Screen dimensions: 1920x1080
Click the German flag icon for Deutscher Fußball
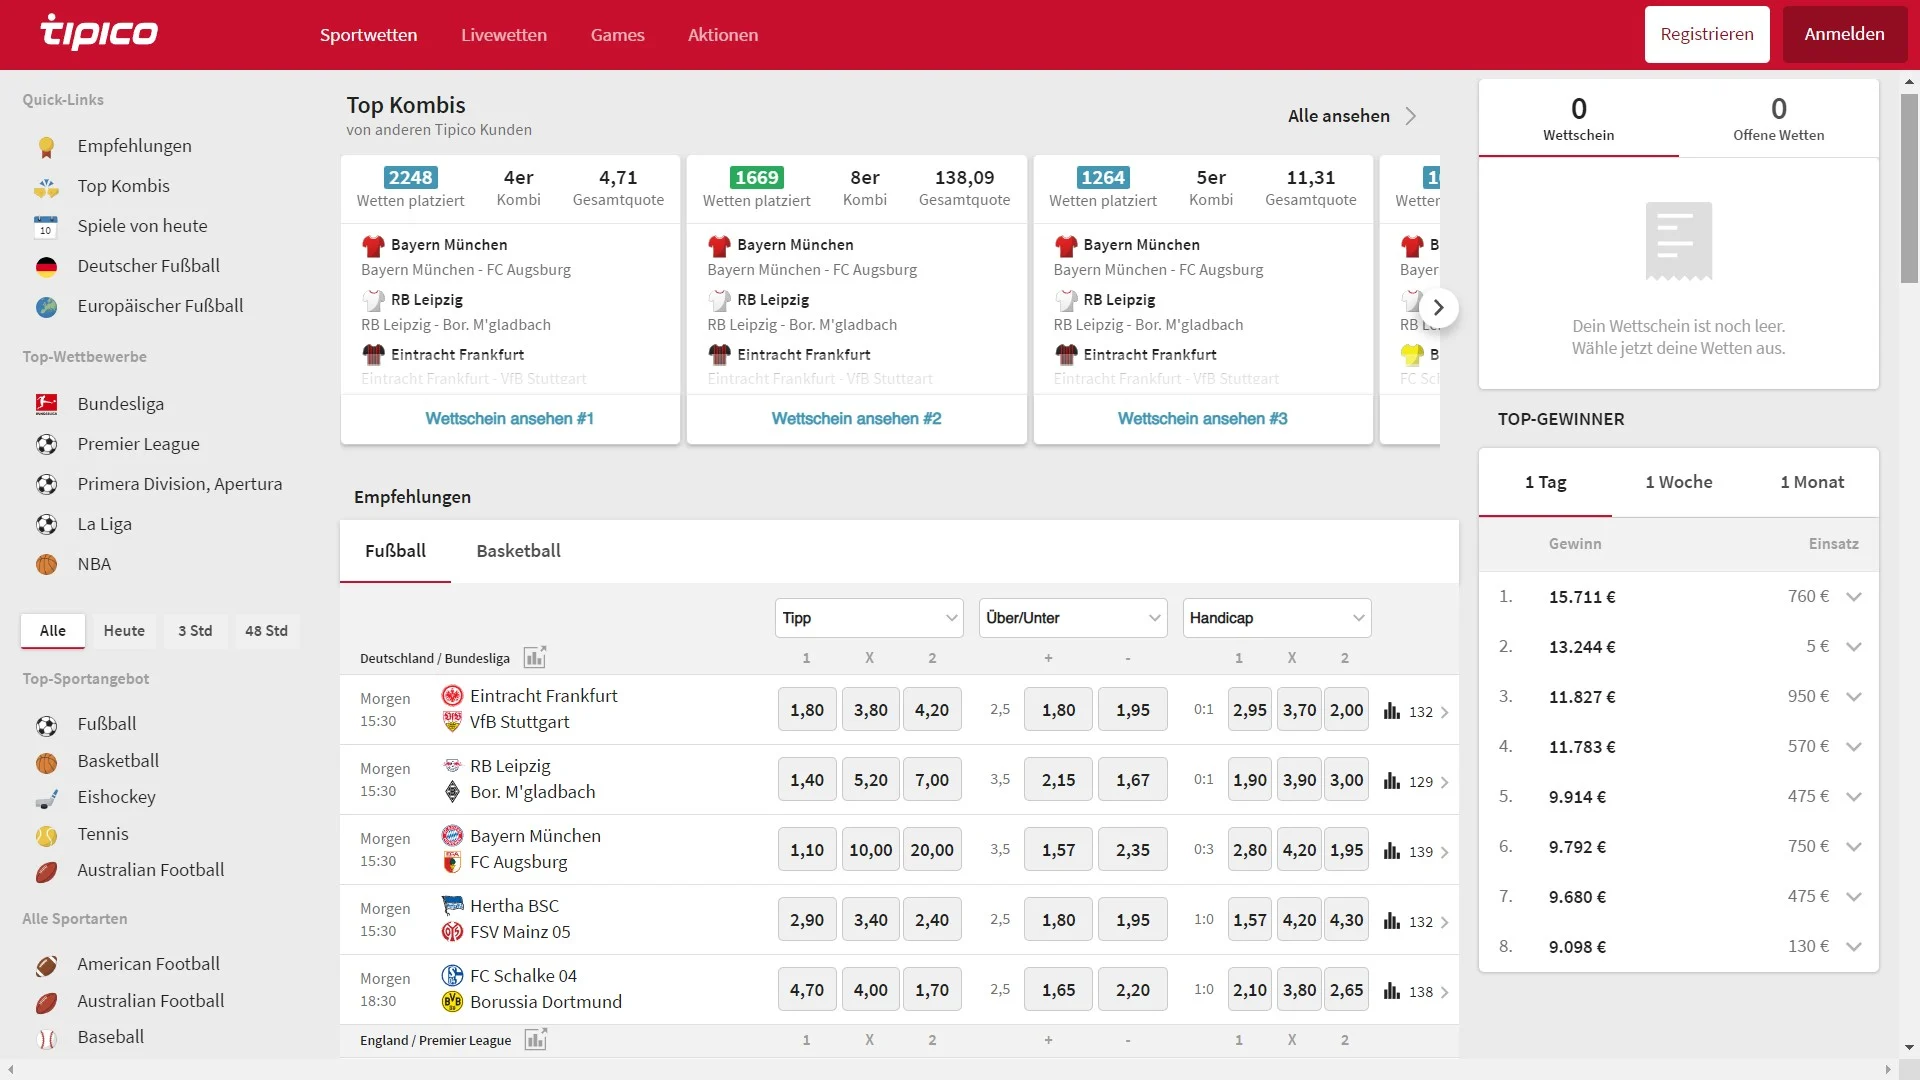(46, 267)
